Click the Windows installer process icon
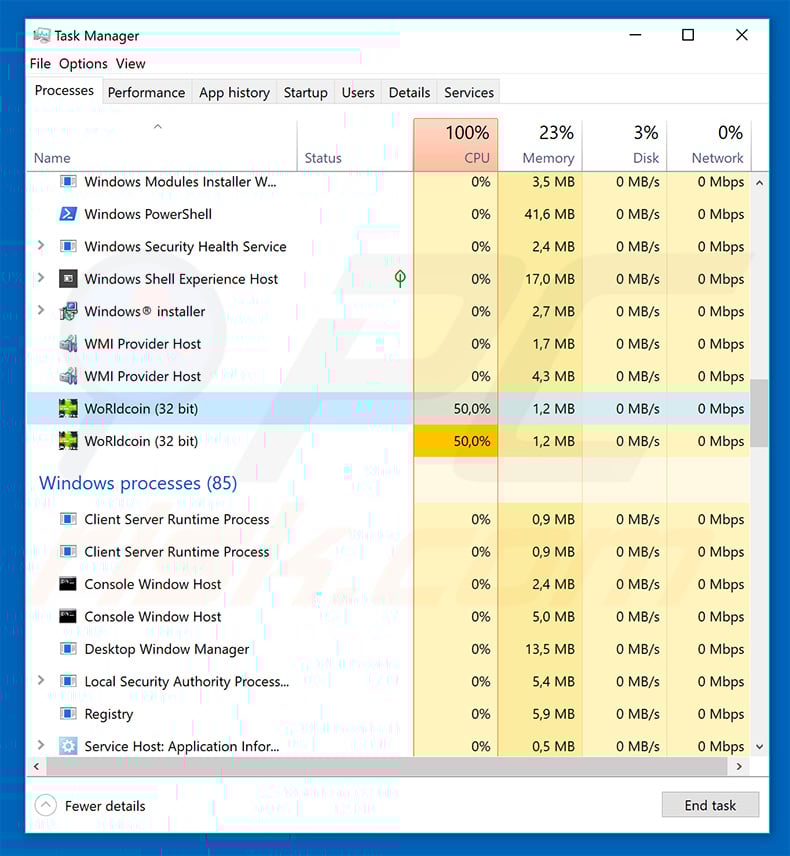The width and height of the screenshot is (790, 856). point(68,311)
